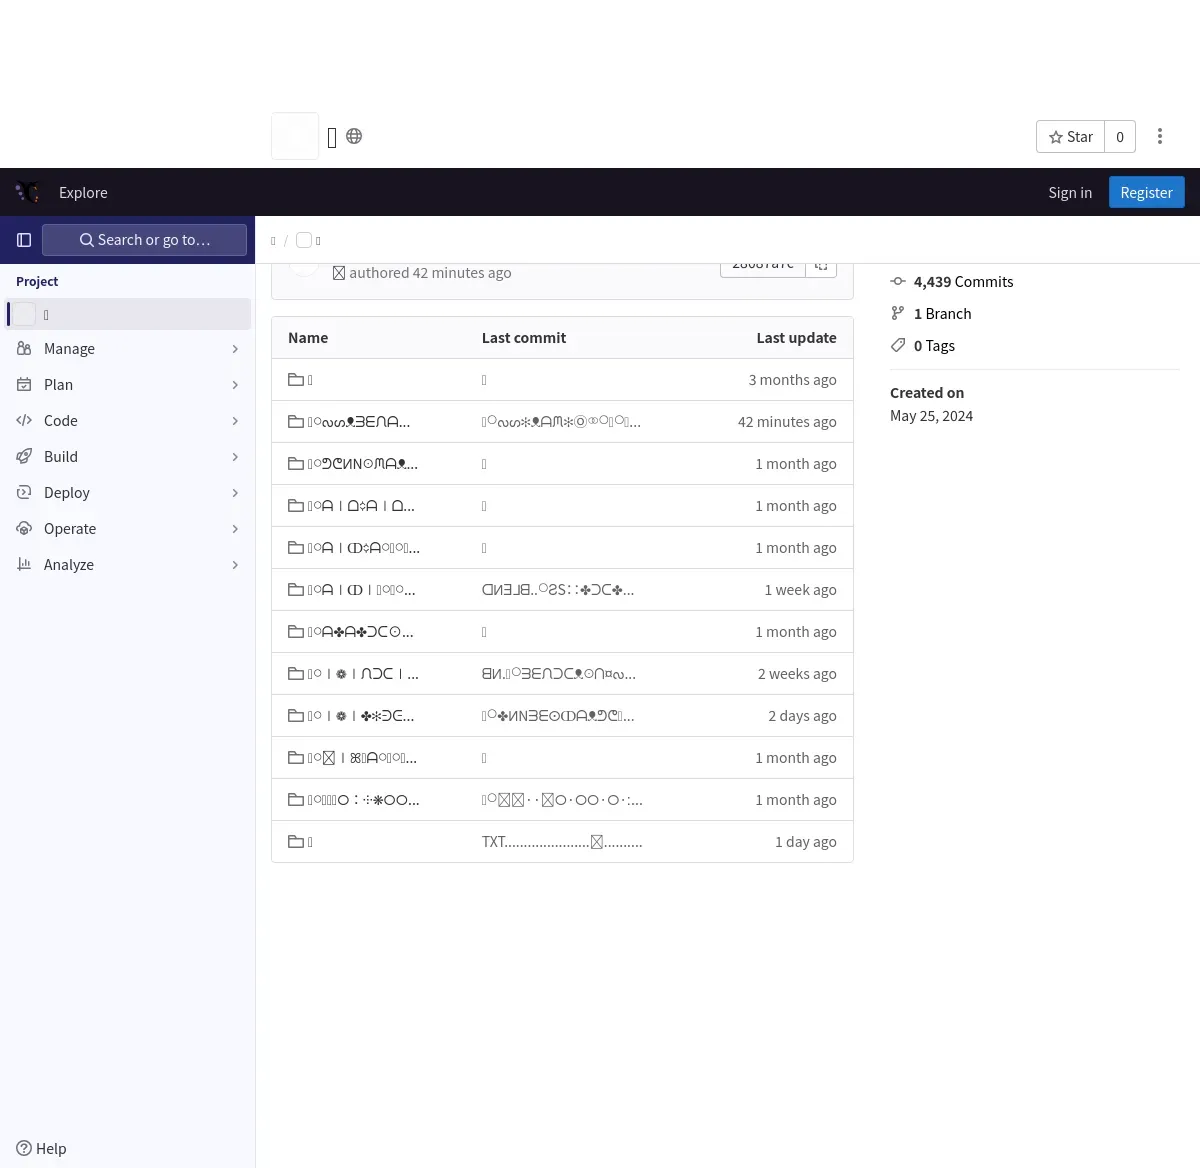Click the Sign in link
The image size is (1200, 1168).
(x=1070, y=192)
